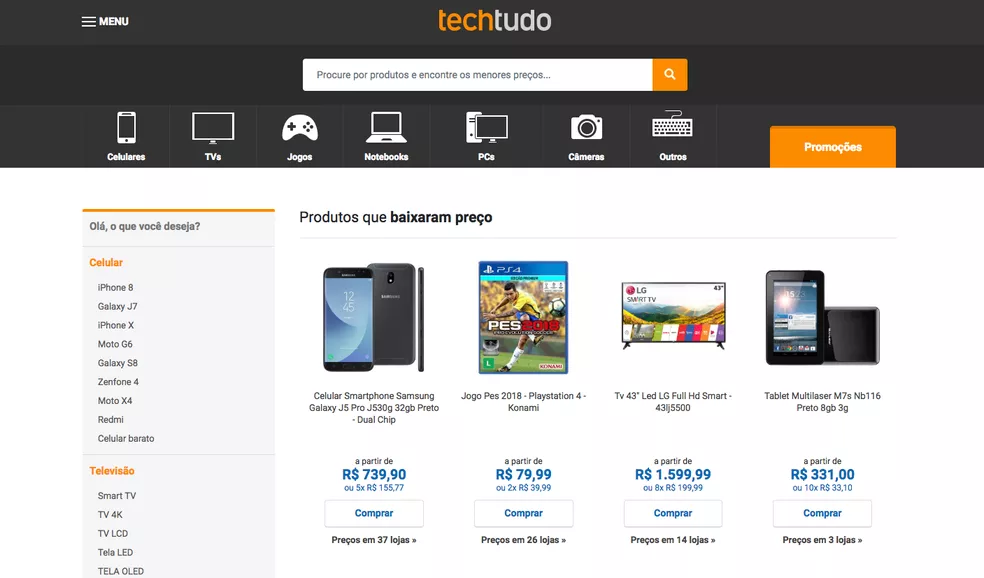Choose the Jogos gamepad icon
The width and height of the screenshot is (984, 578).
click(x=299, y=128)
